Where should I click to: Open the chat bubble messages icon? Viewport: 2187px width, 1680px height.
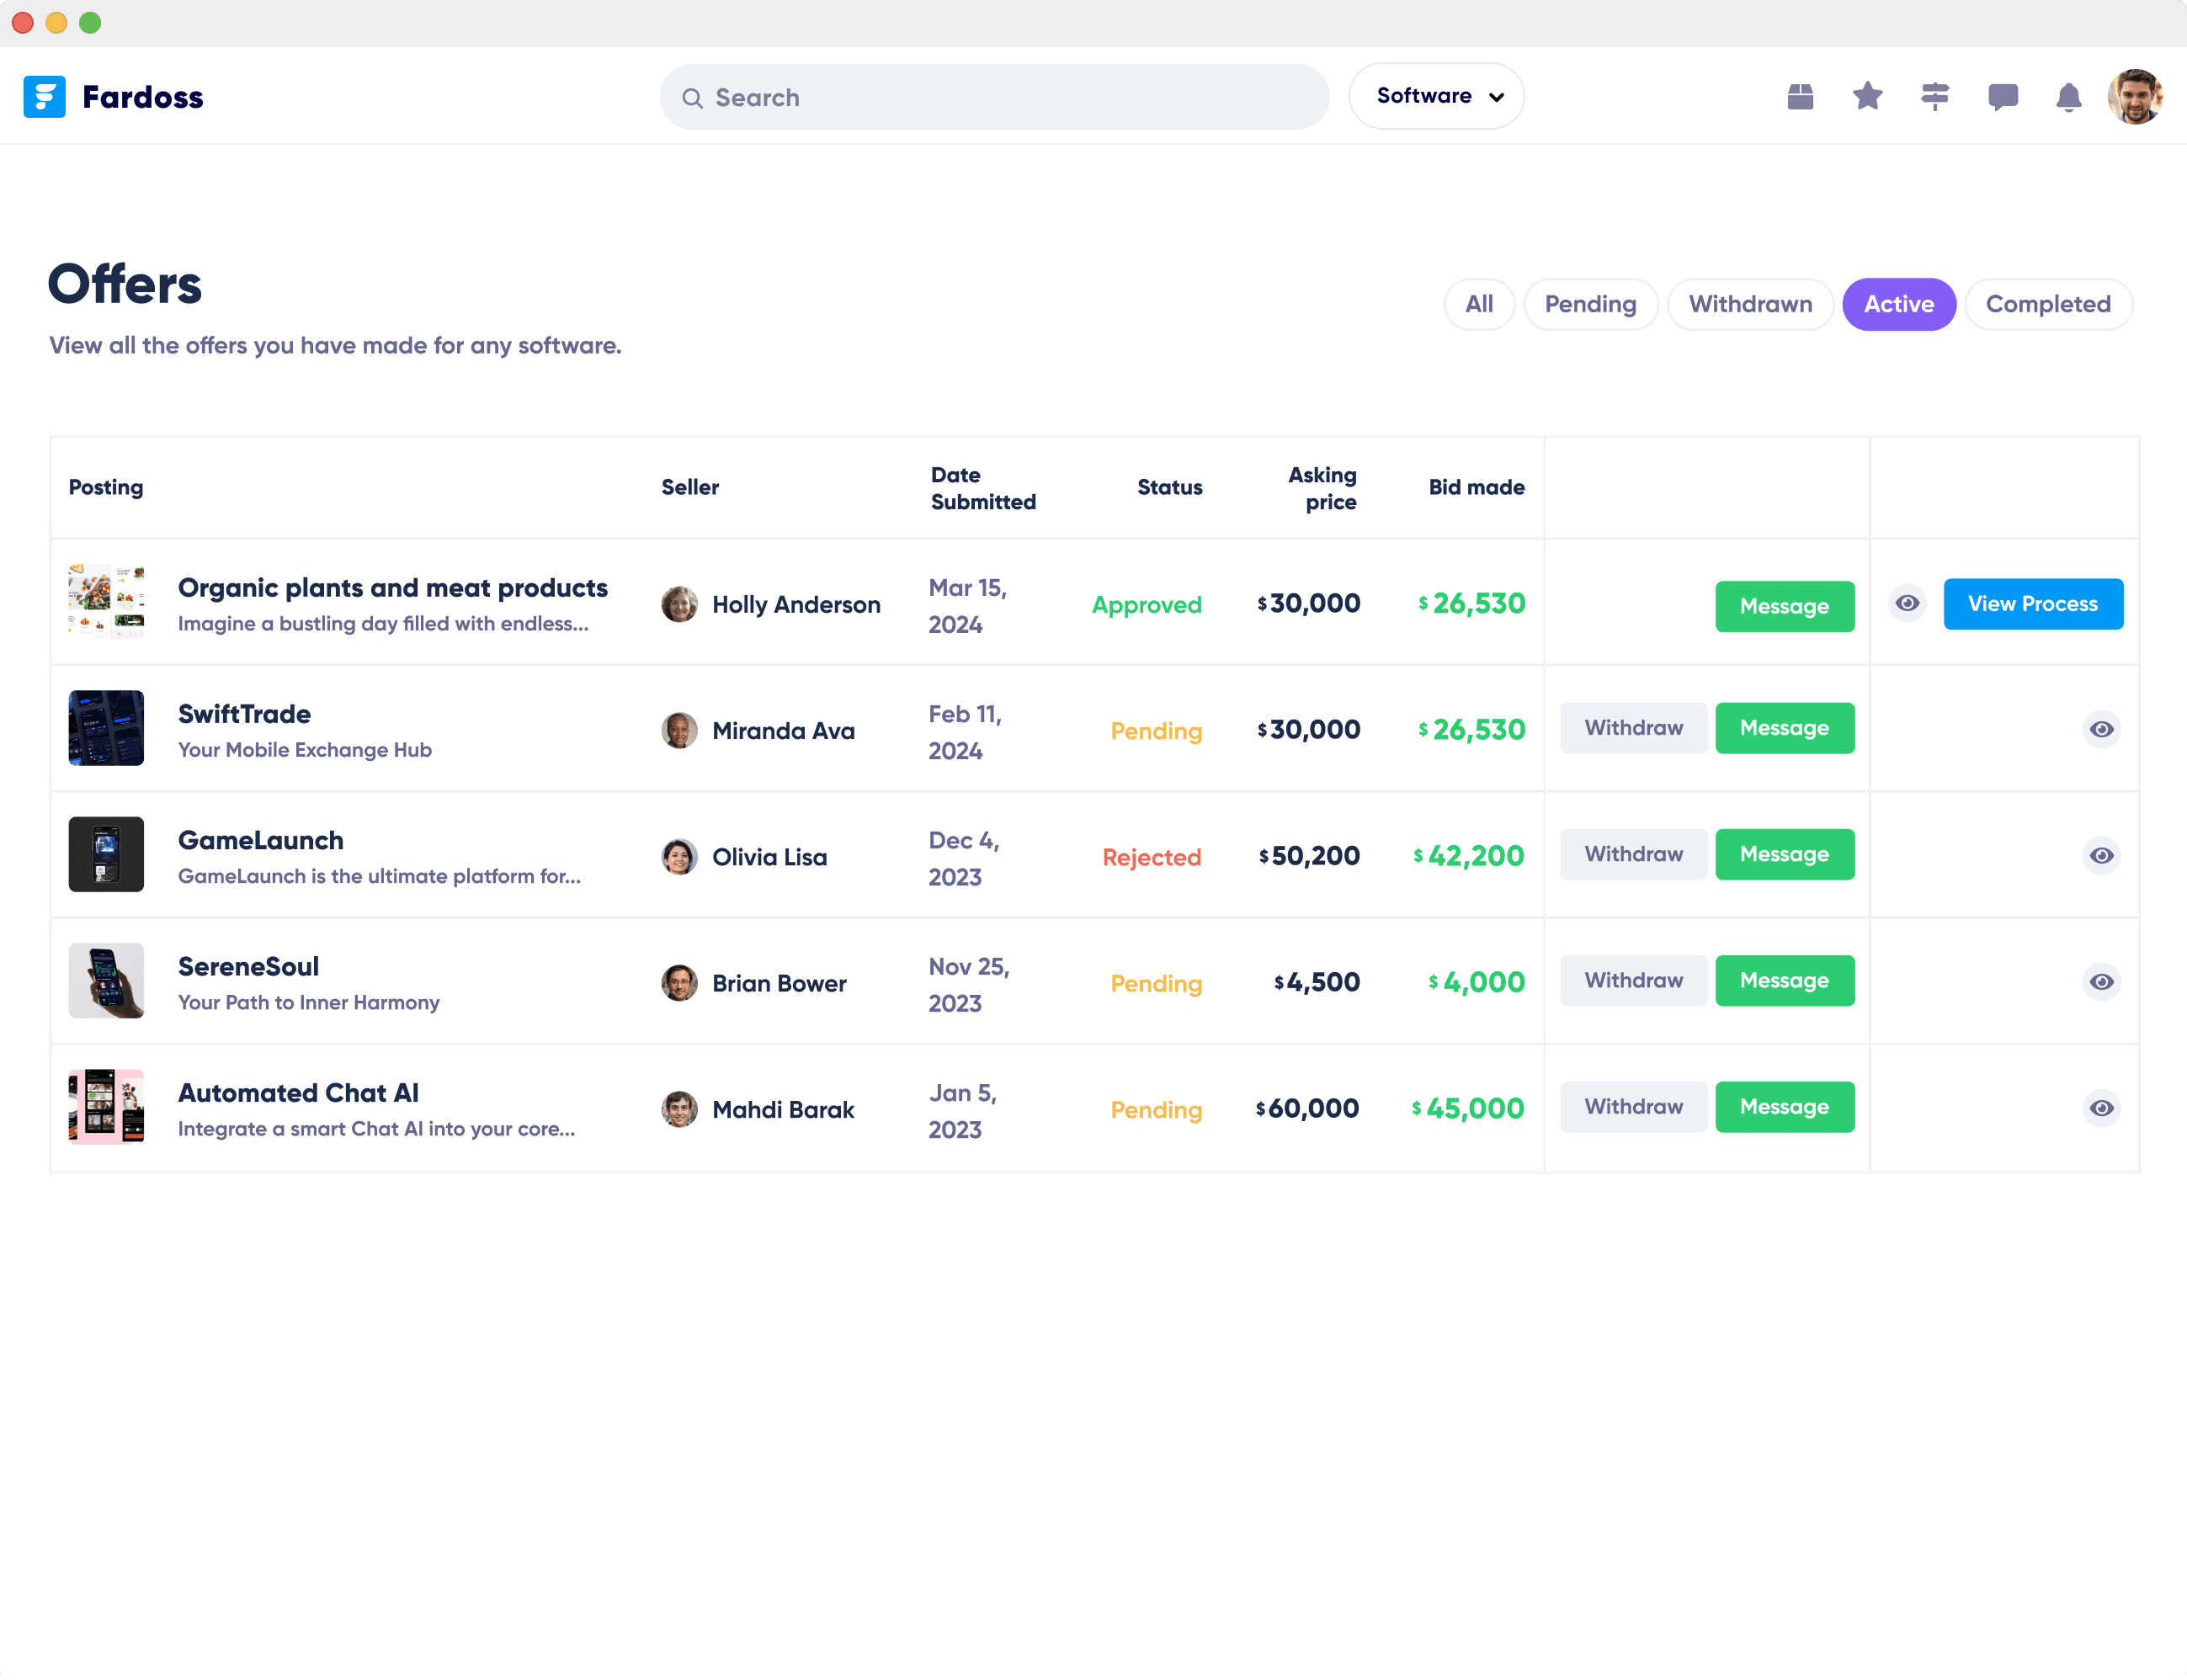pyautogui.click(x=2002, y=97)
